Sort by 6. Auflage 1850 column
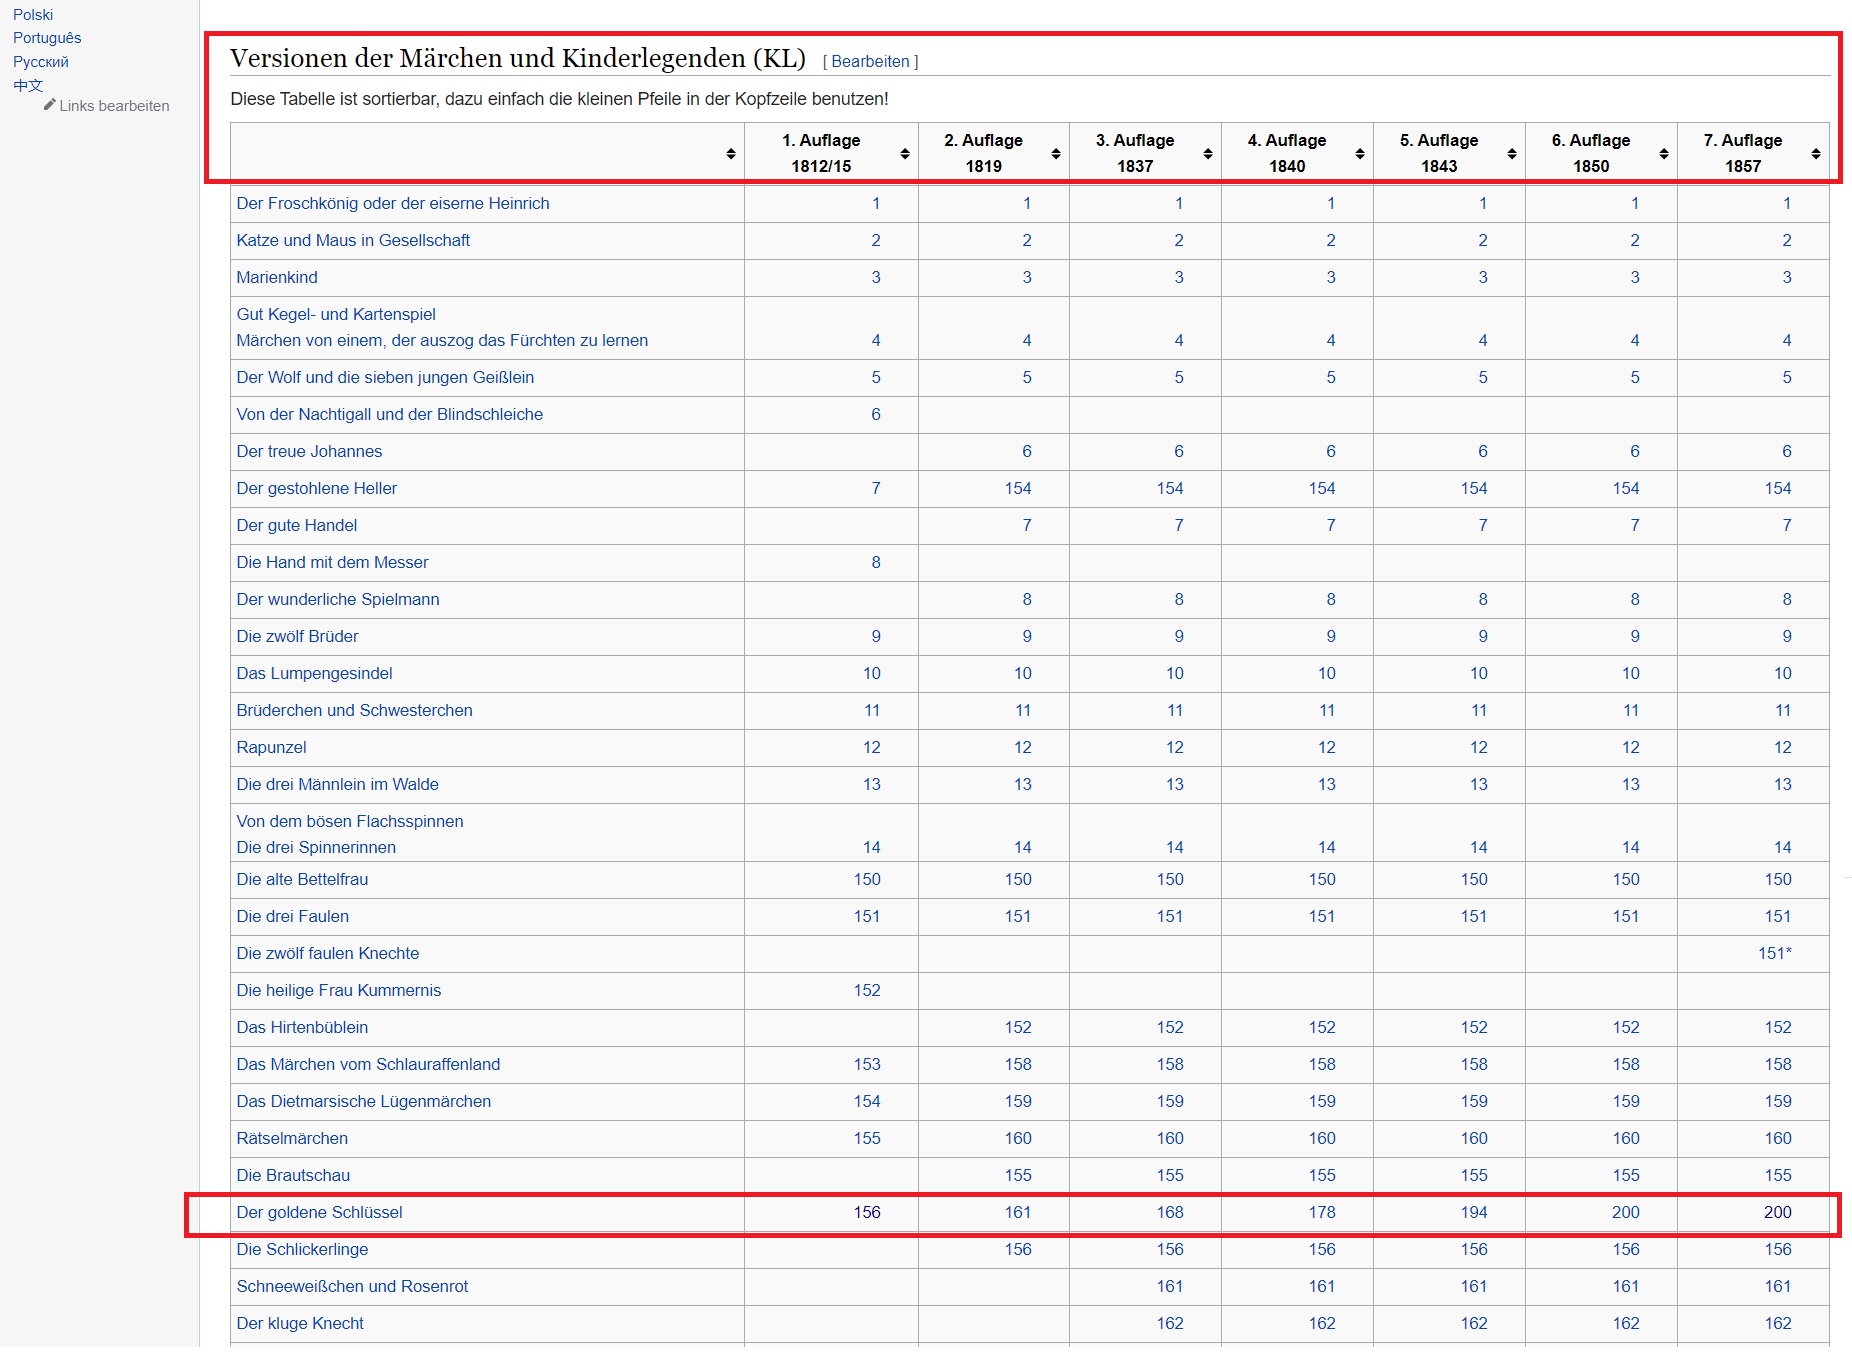The height and width of the screenshot is (1362, 1852). [1664, 153]
